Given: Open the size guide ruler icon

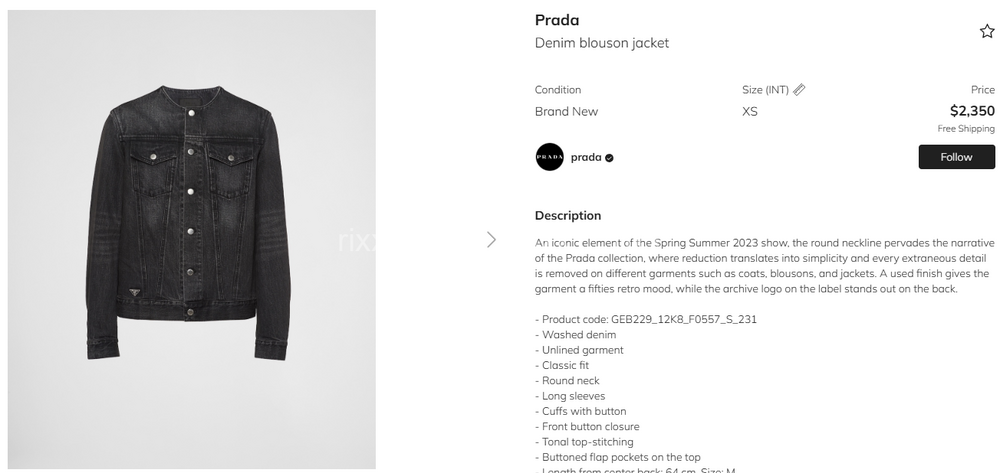Looking at the screenshot, I should click(x=799, y=90).
